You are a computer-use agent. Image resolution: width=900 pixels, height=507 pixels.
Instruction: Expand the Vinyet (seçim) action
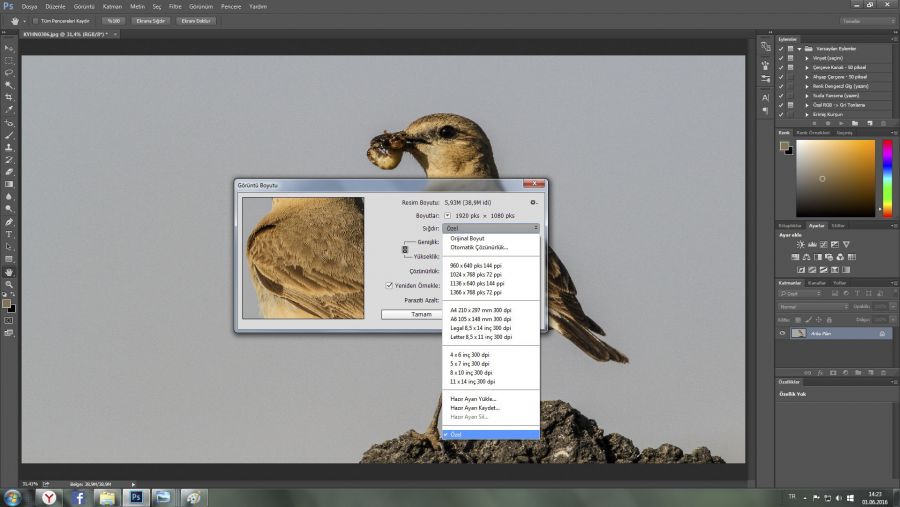click(807, 58)
